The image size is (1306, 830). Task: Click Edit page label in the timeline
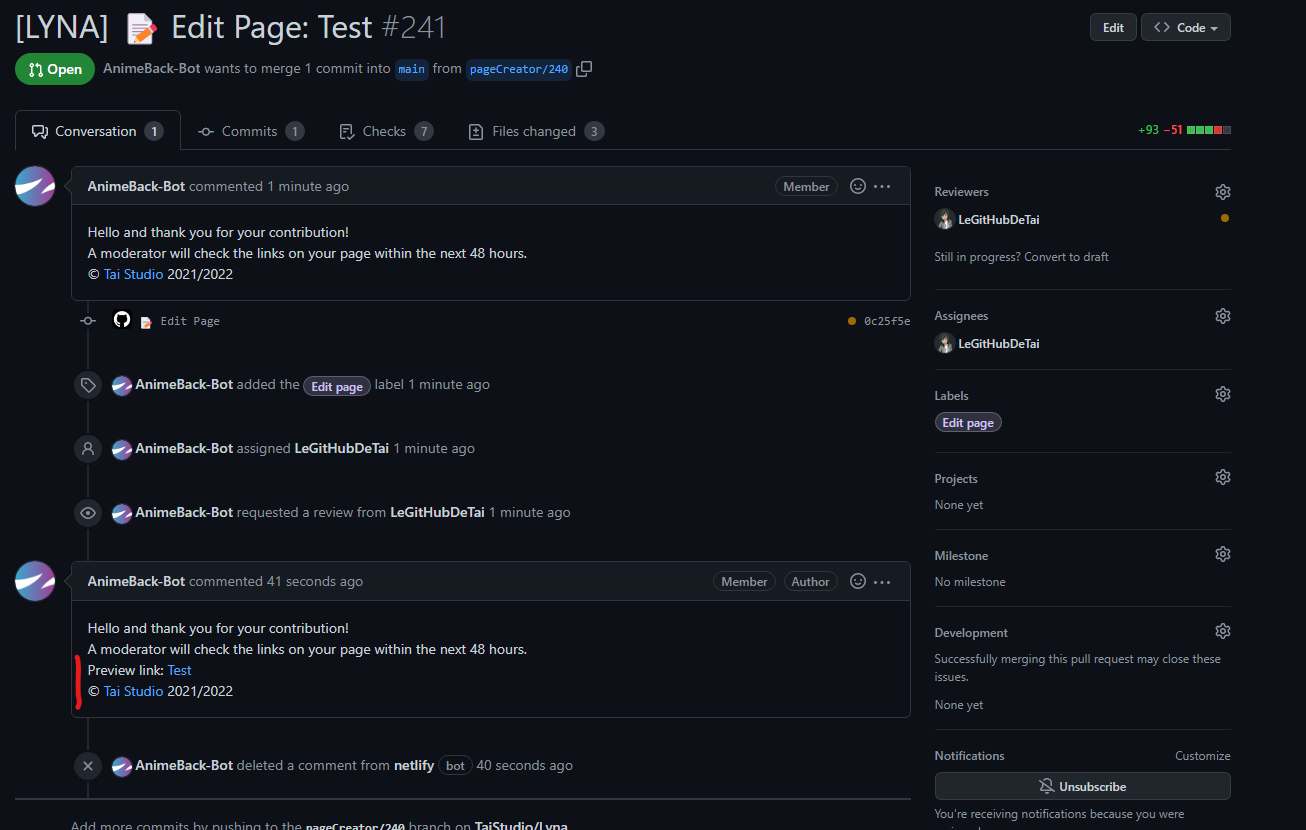[x=337, y=386]
